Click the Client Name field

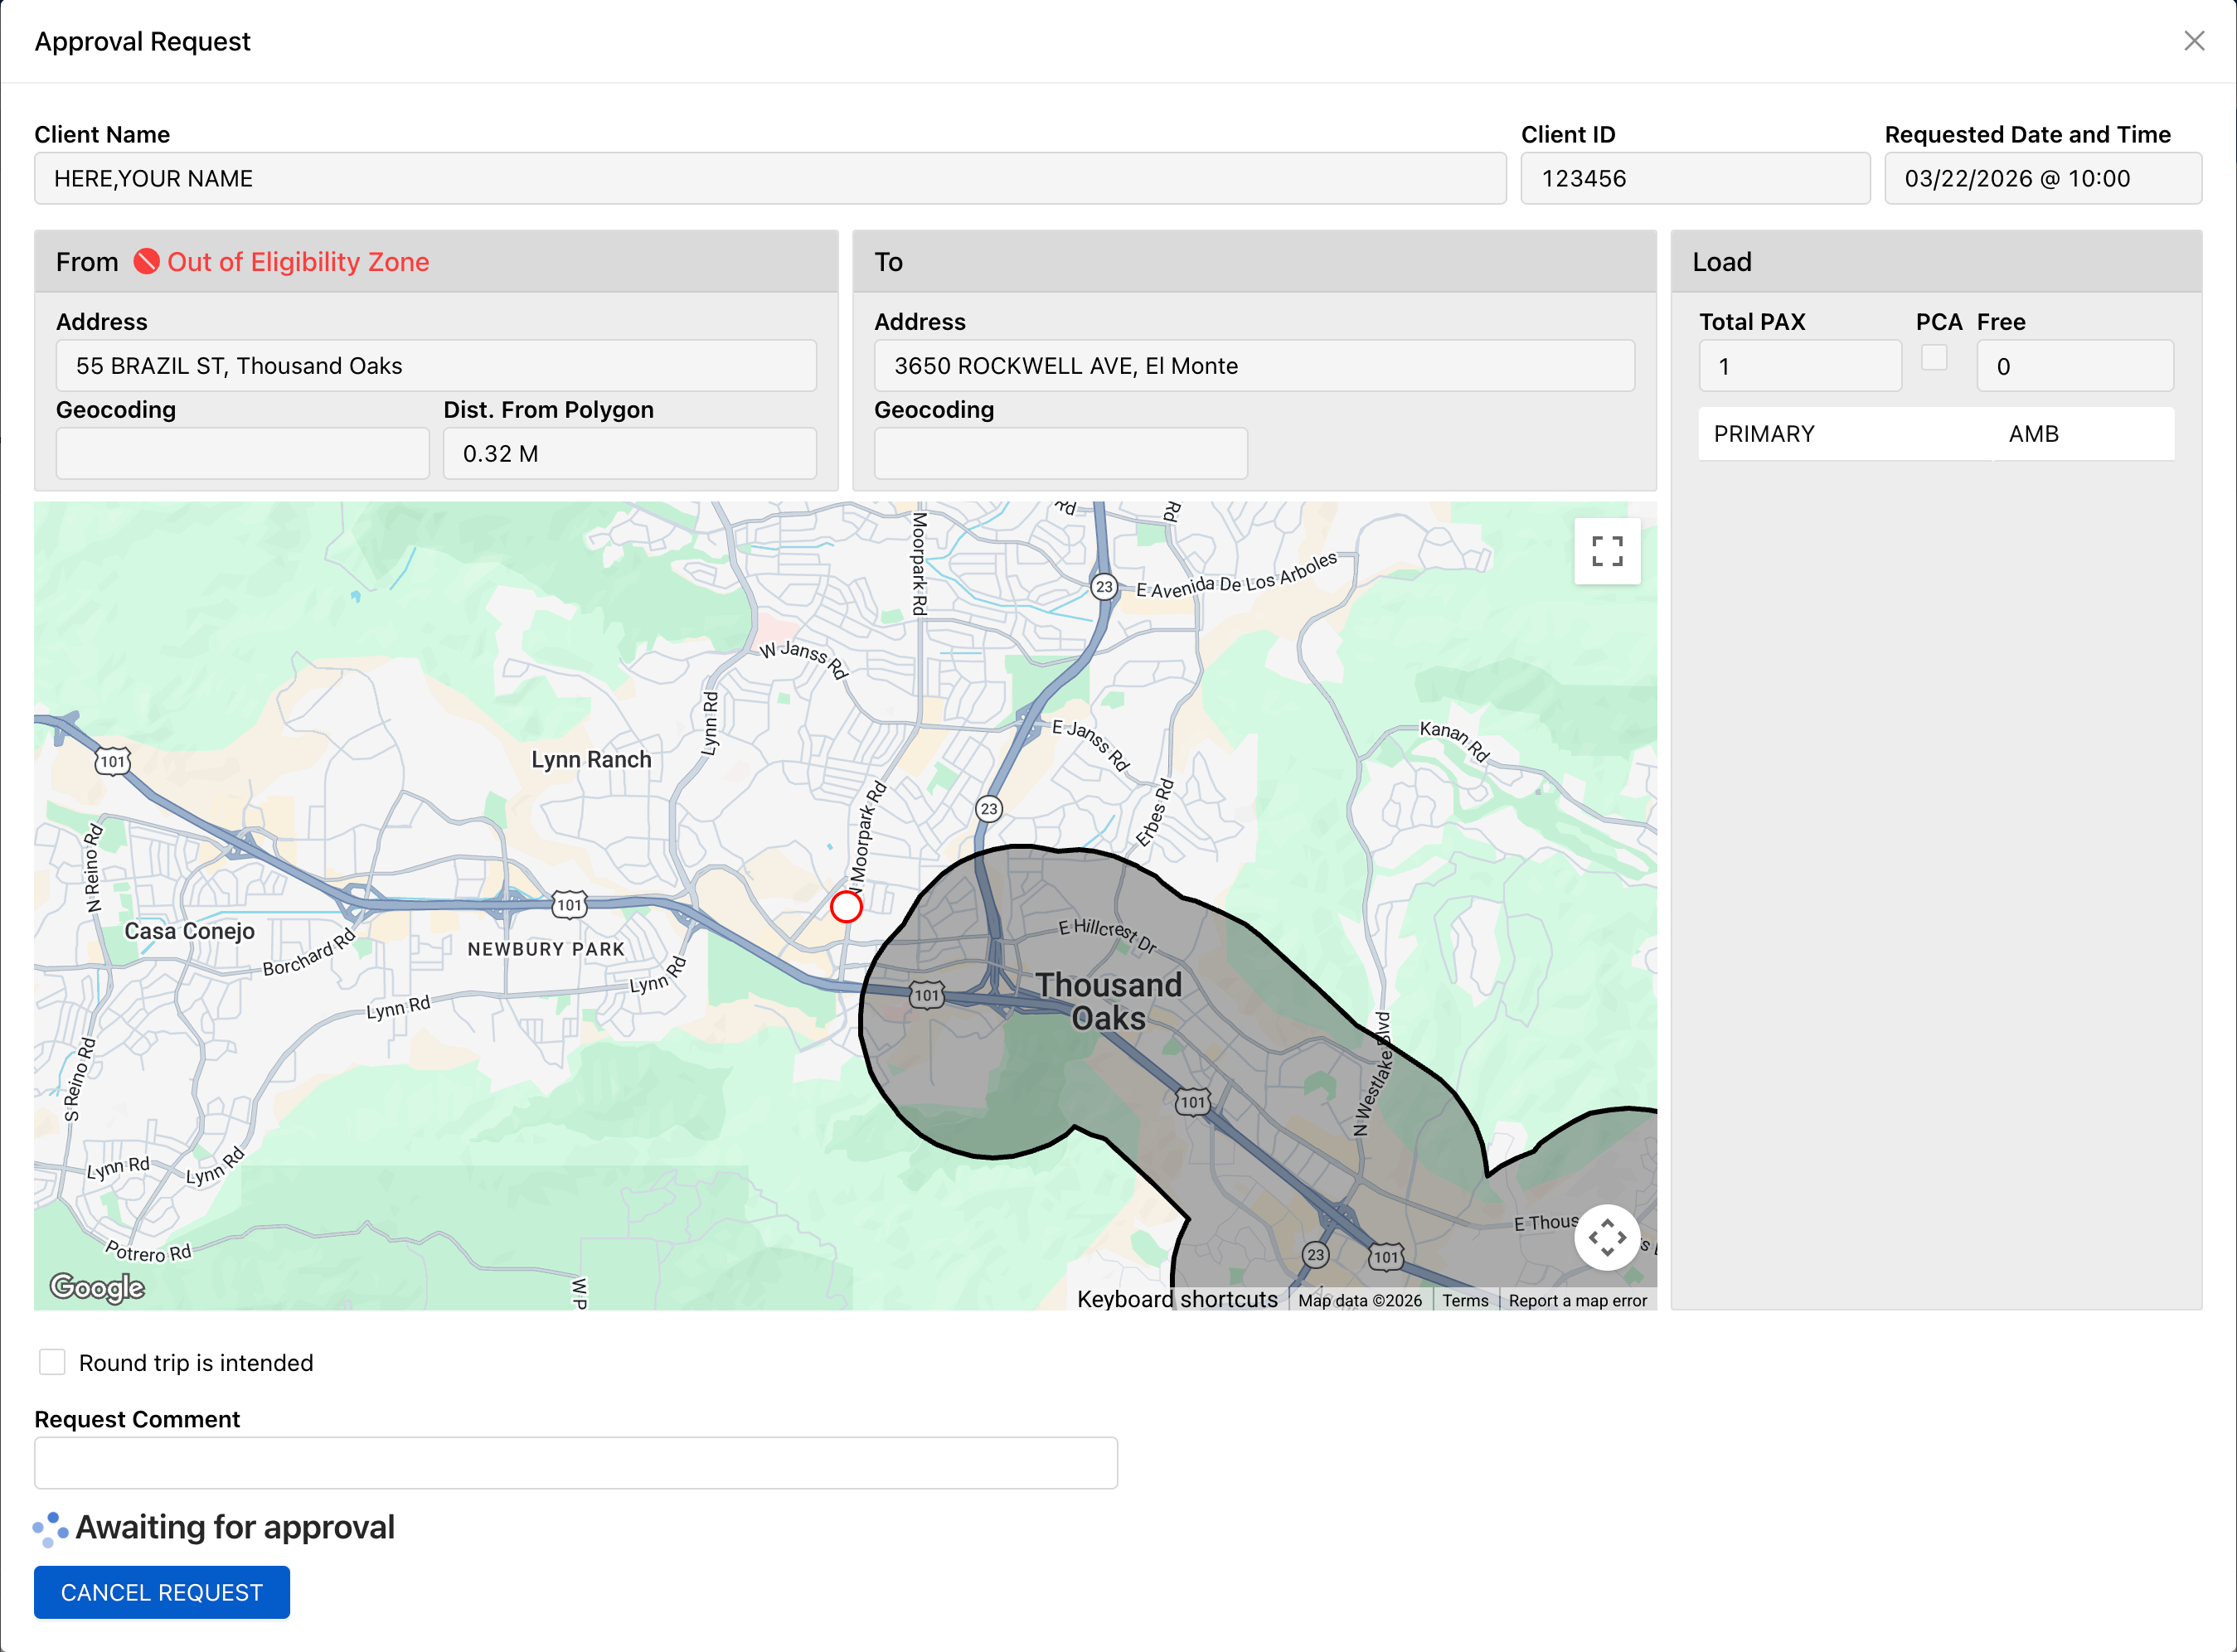(770, 178)
